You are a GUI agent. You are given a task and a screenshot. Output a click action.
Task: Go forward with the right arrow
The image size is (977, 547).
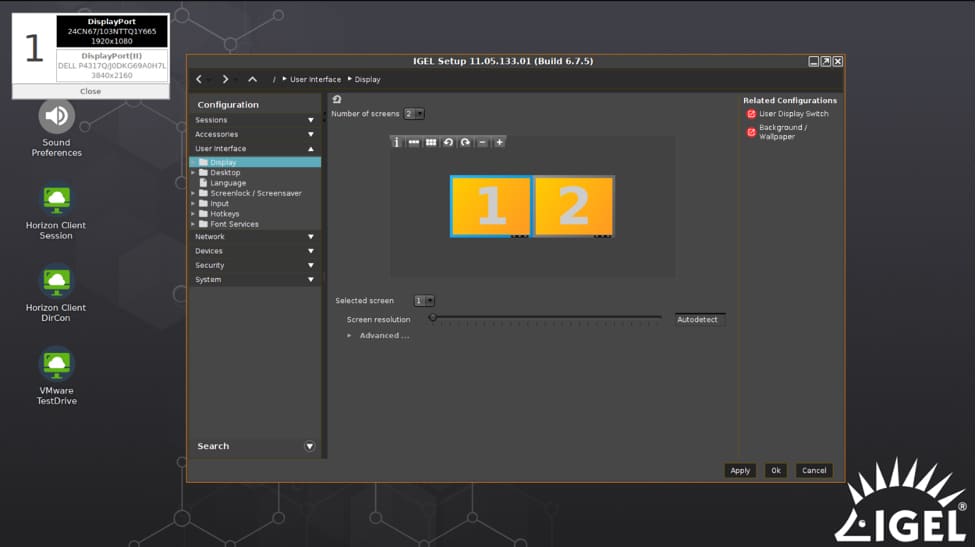226,79
